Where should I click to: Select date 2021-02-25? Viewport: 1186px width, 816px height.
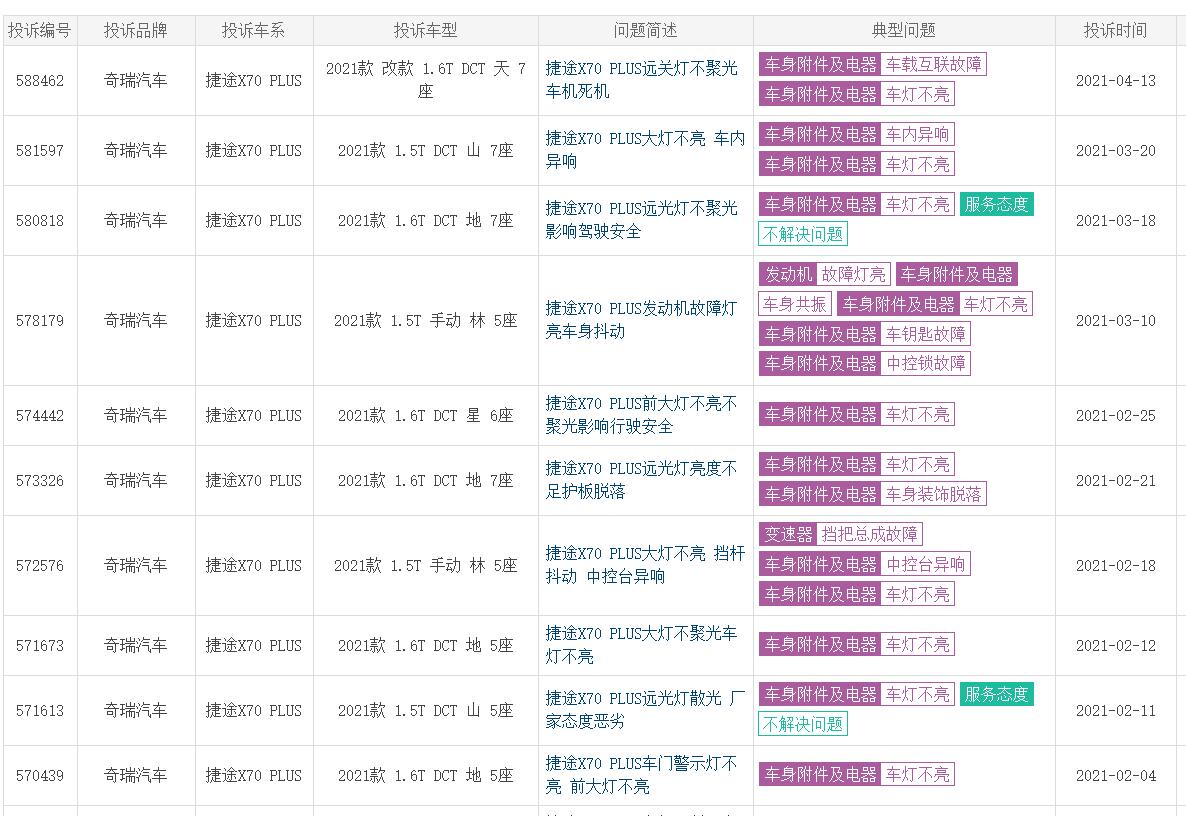coord(1116,416)
